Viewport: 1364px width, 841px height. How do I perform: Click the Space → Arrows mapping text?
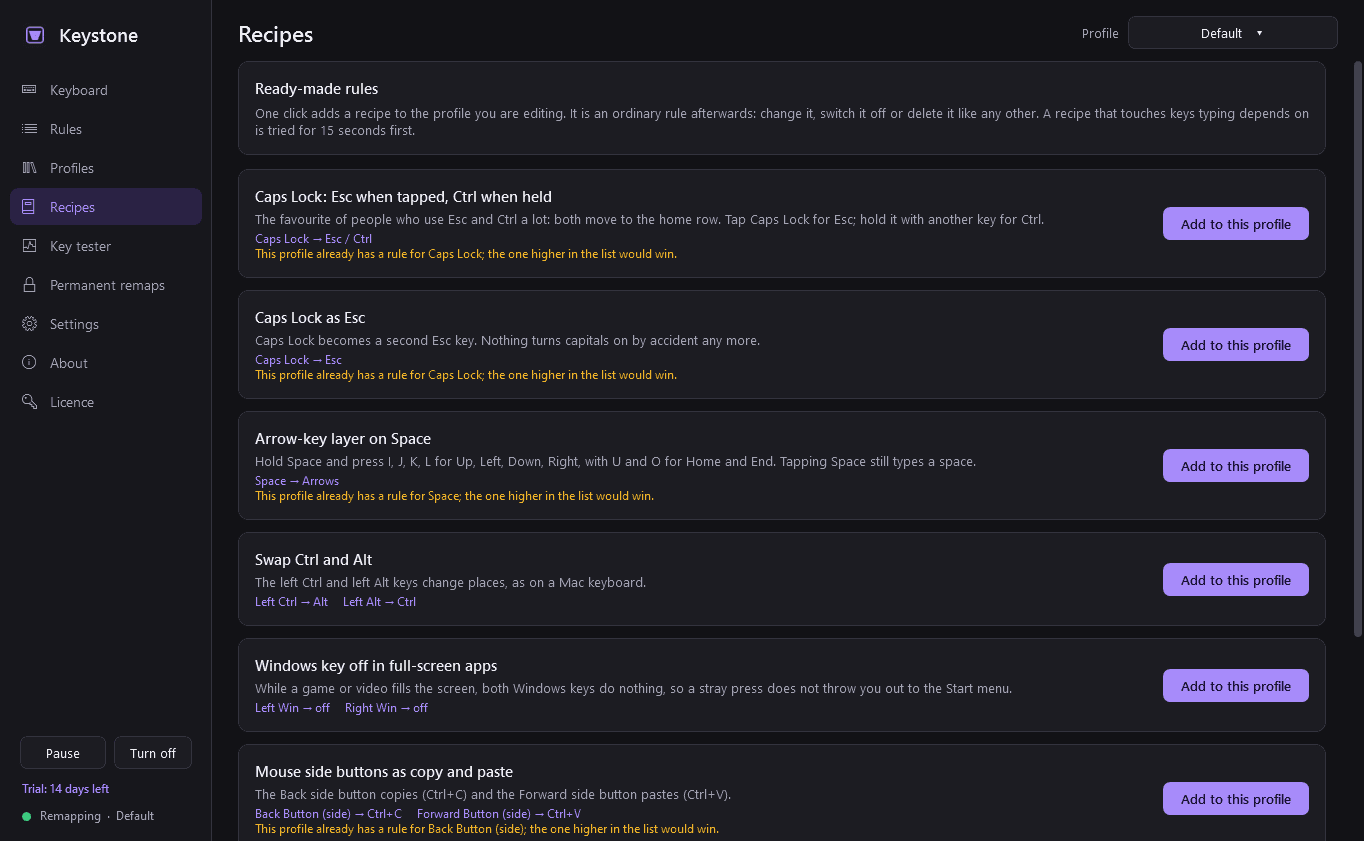[297, 481]
